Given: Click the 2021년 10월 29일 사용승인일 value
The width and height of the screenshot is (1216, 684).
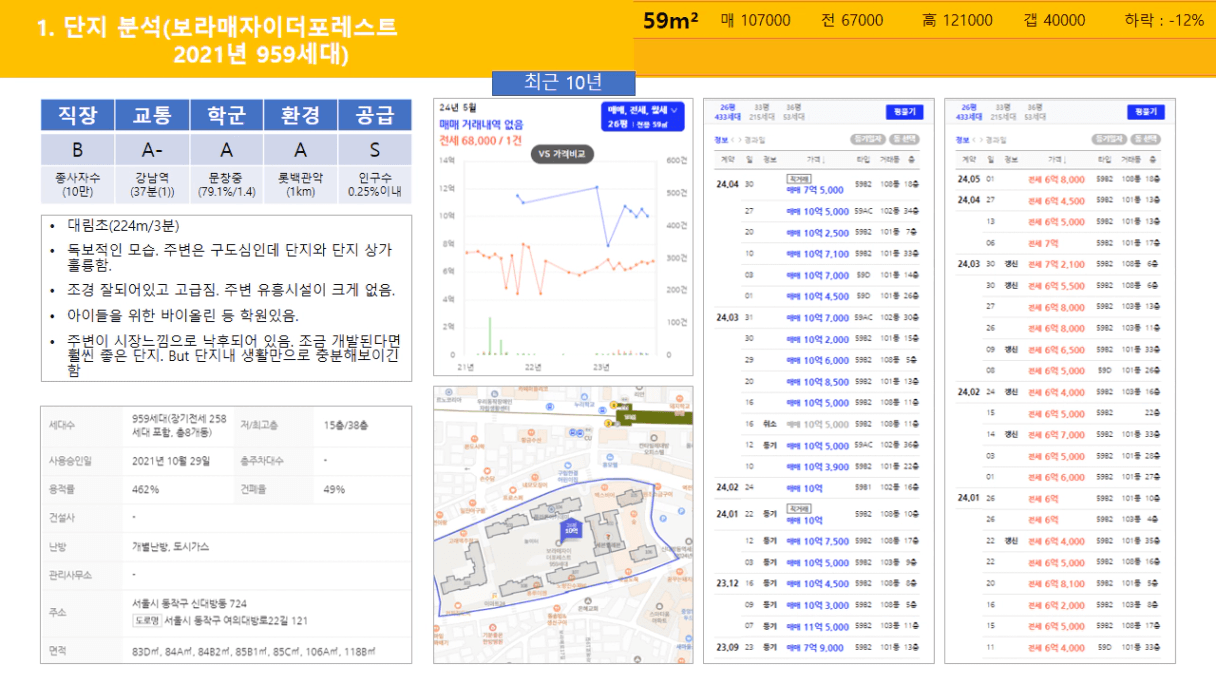Looking at the screenshot, I should coord(171,461).
